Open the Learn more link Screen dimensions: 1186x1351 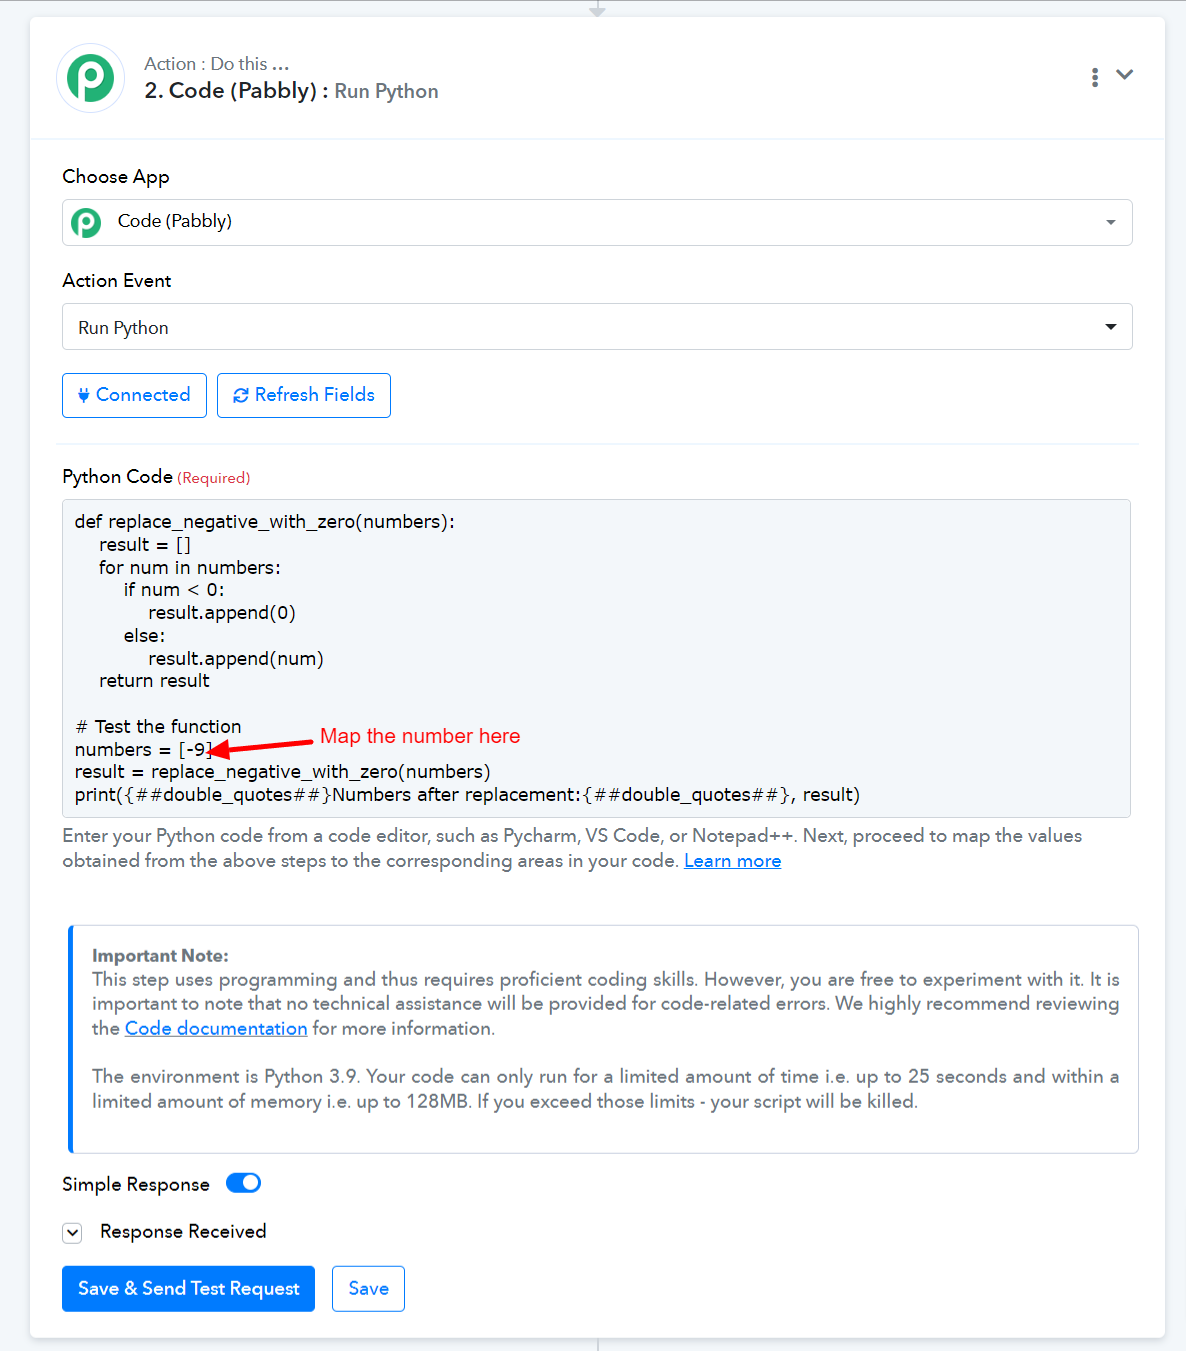[732, 861]
